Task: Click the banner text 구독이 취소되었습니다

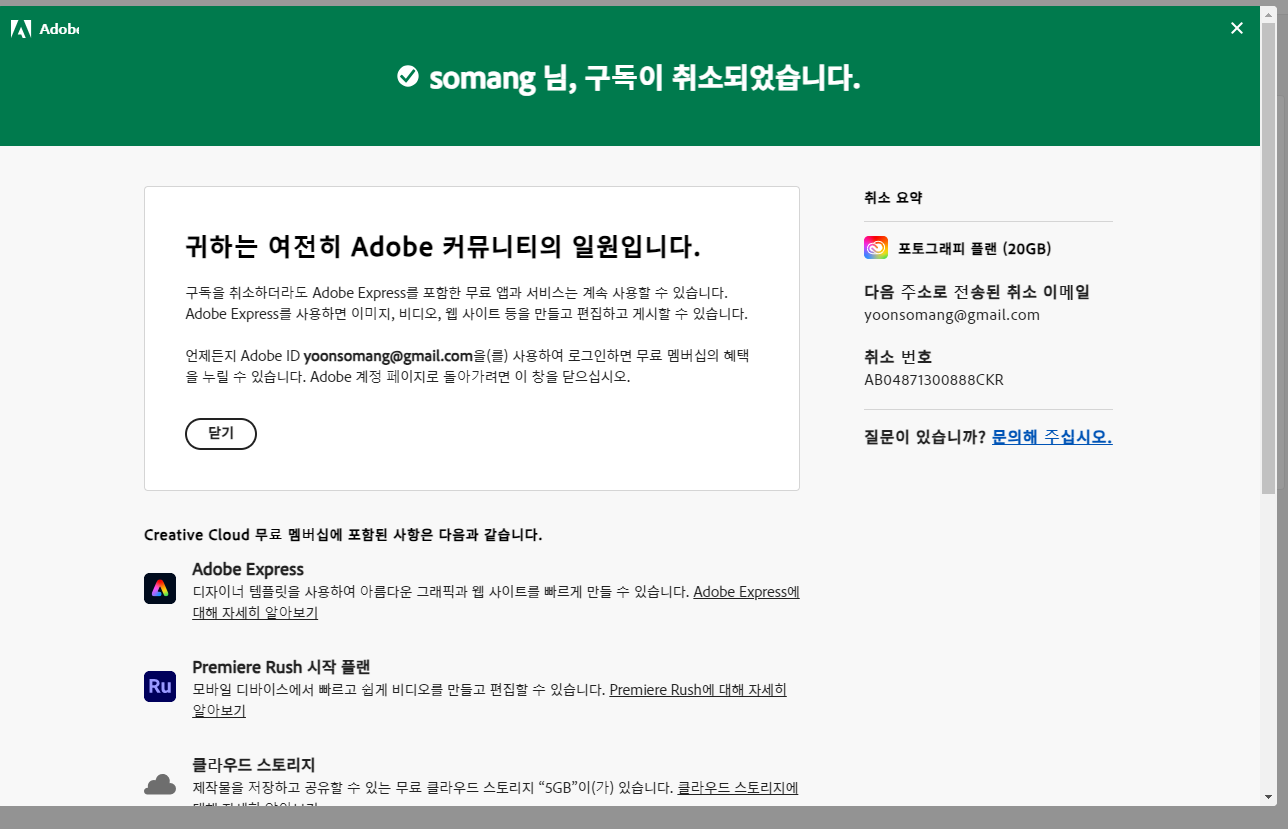Action: click(722, 77)
